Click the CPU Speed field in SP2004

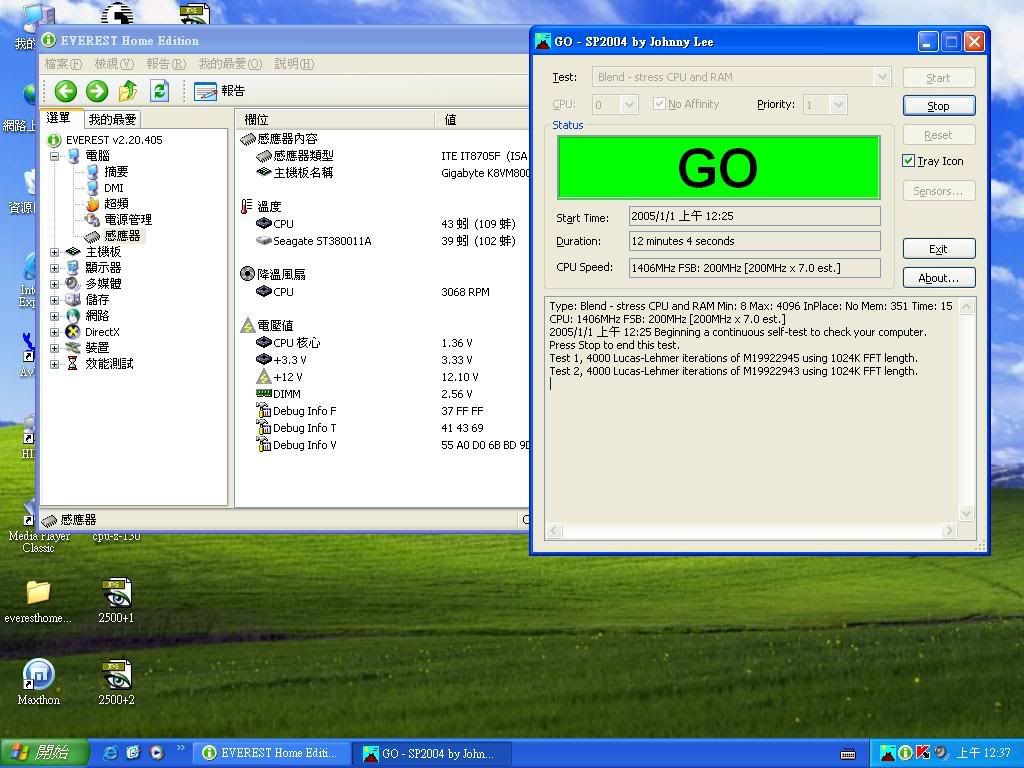754,268
